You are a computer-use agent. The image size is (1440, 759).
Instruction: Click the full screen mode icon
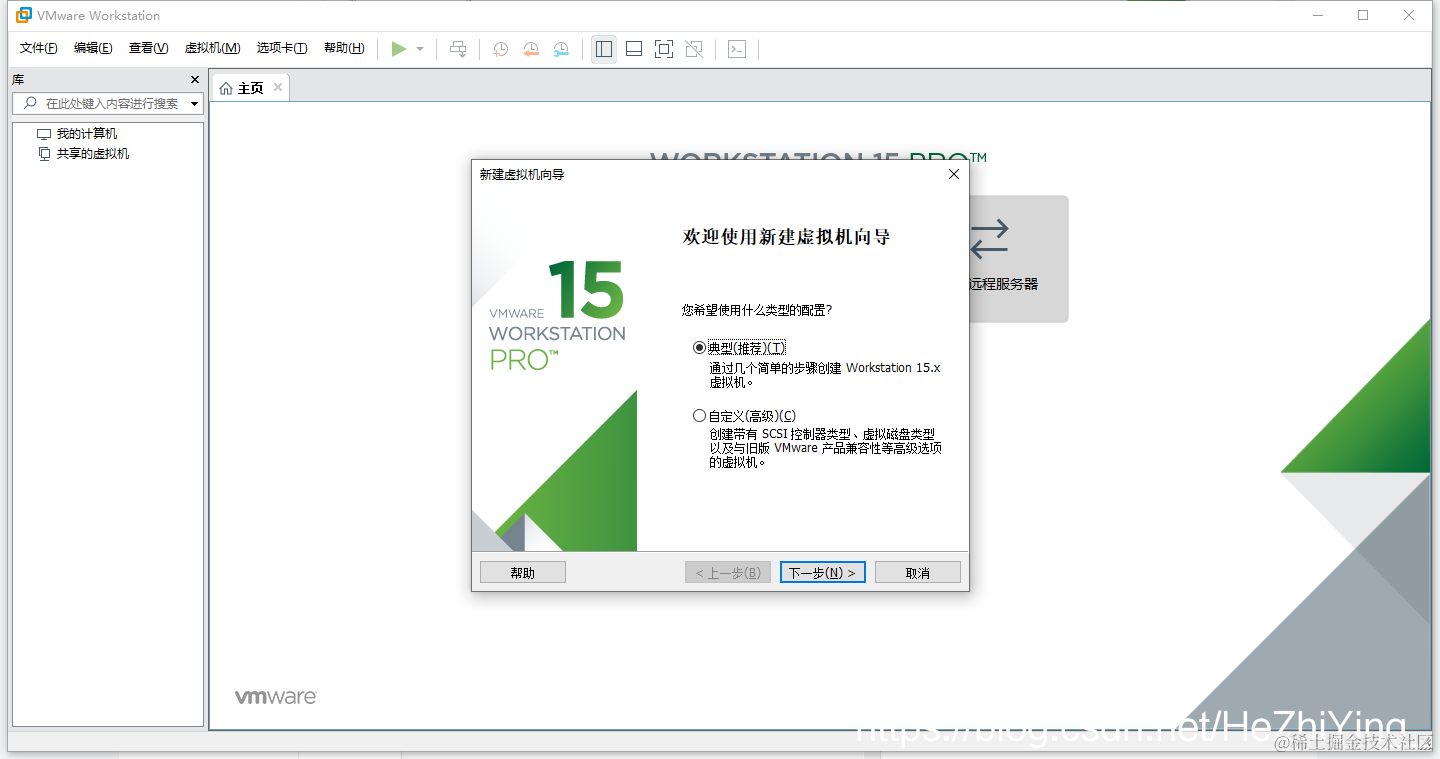click(664, 49)
